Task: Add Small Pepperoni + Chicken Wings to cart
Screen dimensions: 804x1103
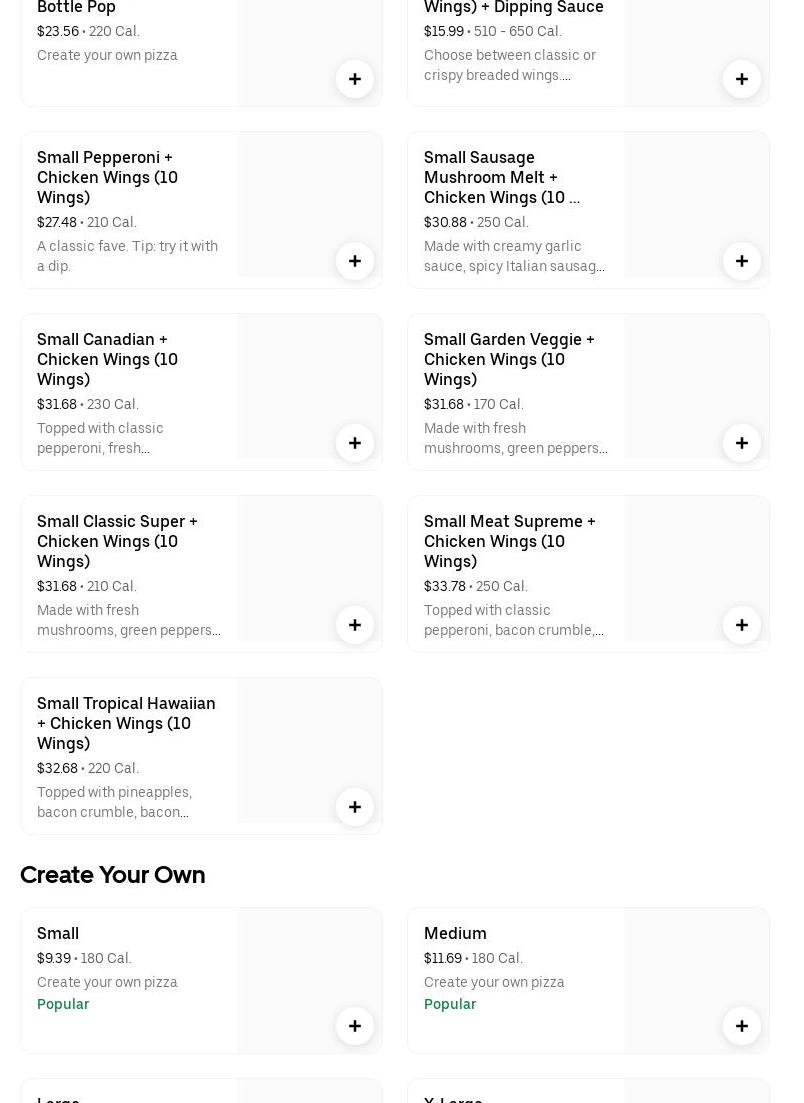Action: pos(355,261)
